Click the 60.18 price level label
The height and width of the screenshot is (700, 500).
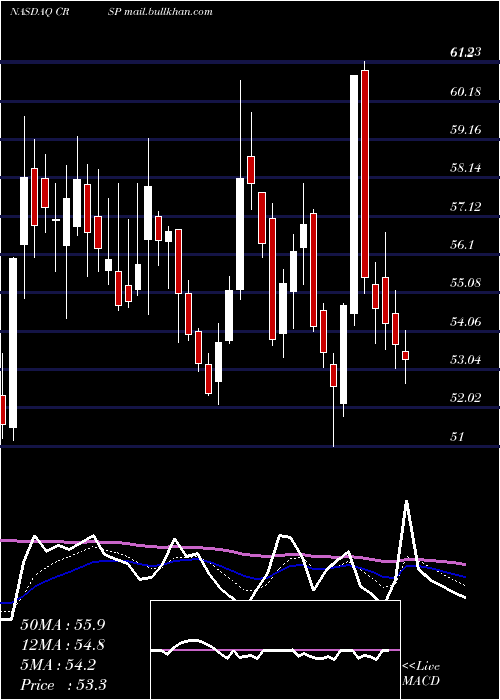466,92
